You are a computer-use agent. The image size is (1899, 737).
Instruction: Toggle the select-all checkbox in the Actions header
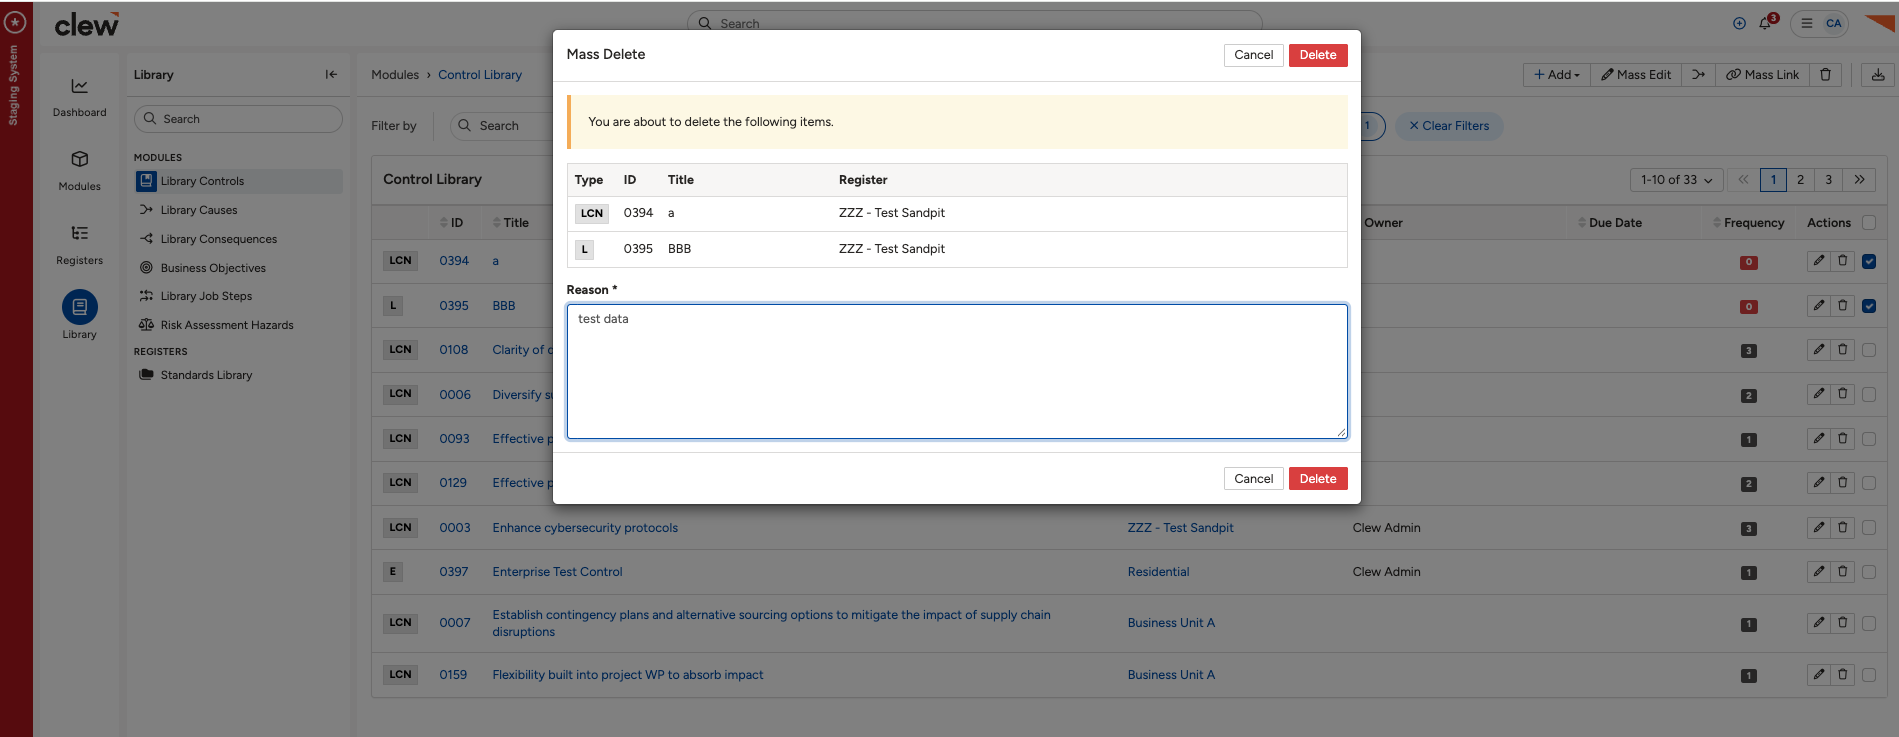pyautogui.click(x=1869, y=222)
